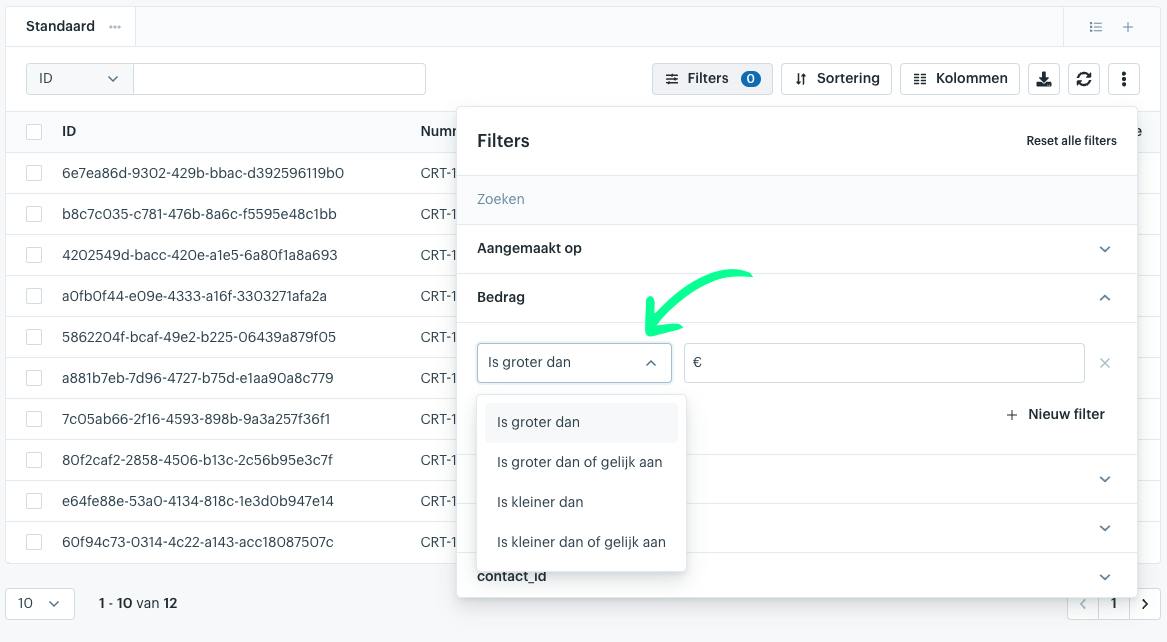Viewport: 1167px width, 642px height.
Task: Select row 6e7ea86d-9302-429b-bbac-d392596119b0 checkbox
Action: tap(34, 173)
